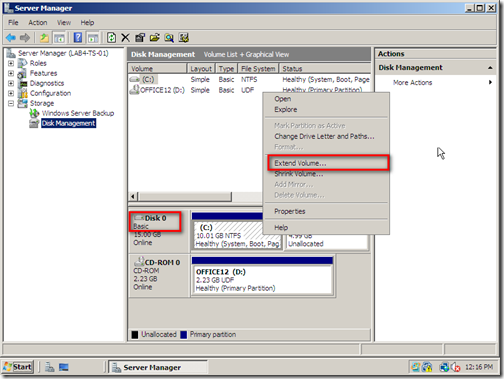Select the (C:) partition in graphical view

[237, 236]
